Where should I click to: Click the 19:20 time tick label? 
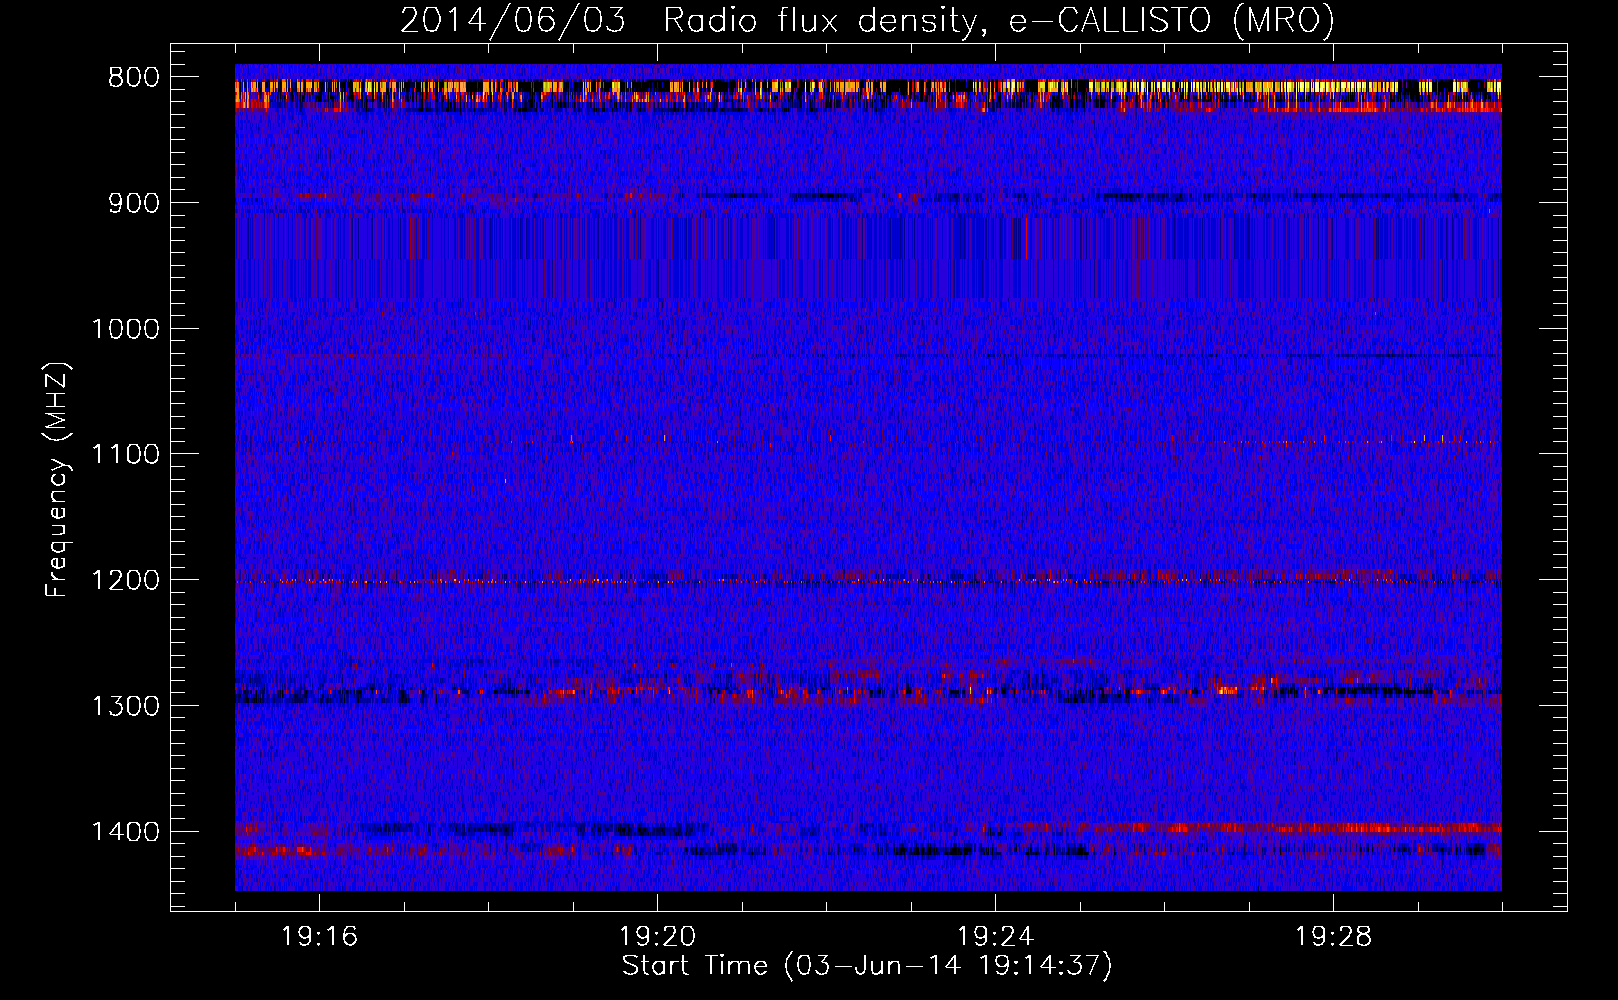pos(657,937)
